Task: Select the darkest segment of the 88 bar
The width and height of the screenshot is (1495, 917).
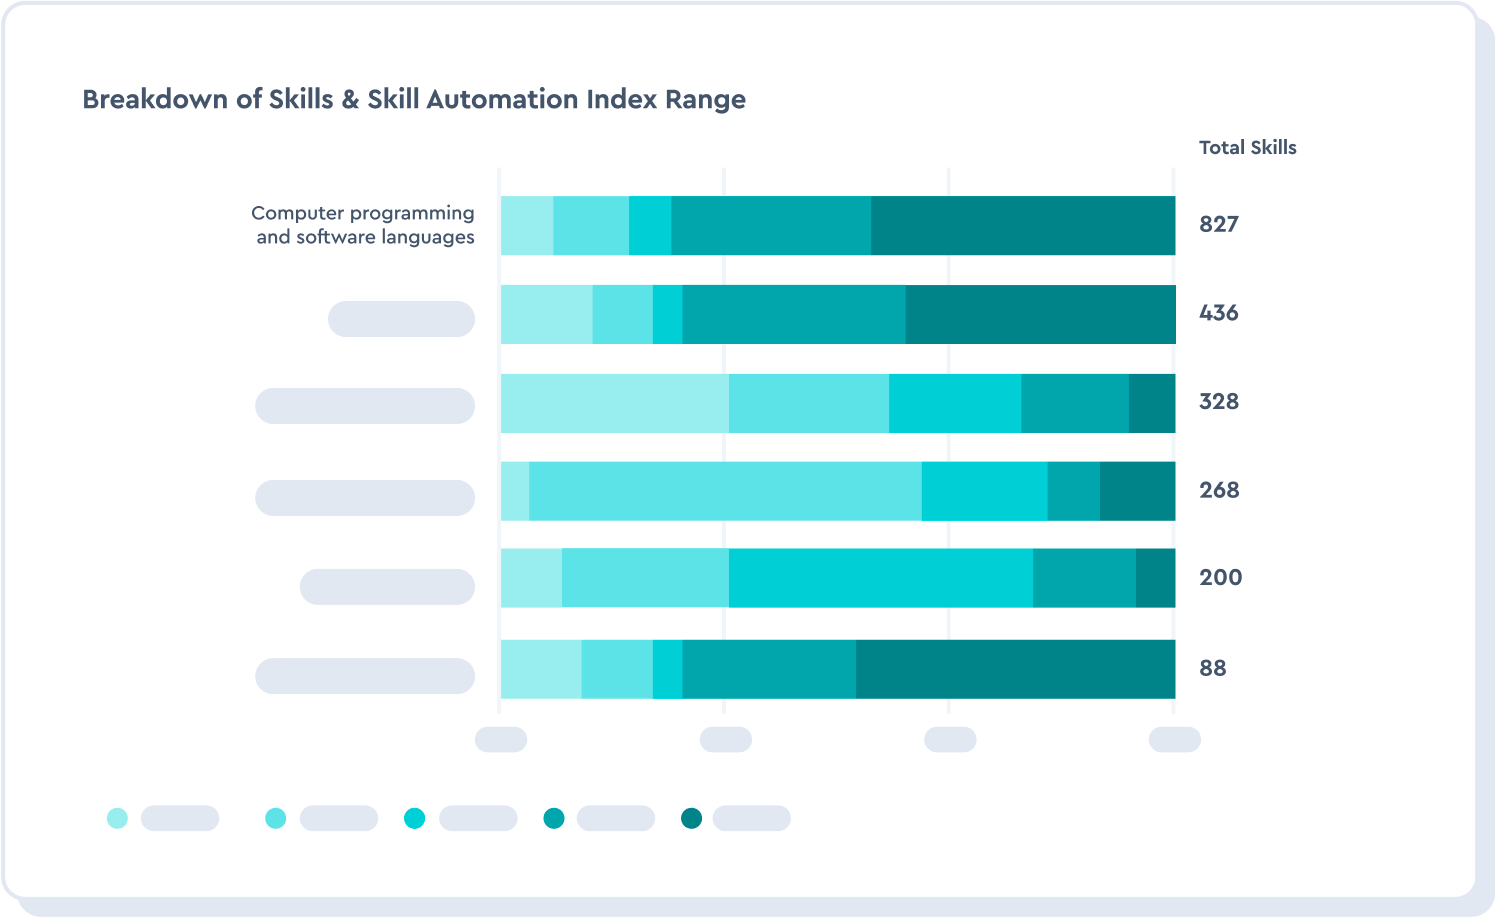Action: coord(1015,668)
